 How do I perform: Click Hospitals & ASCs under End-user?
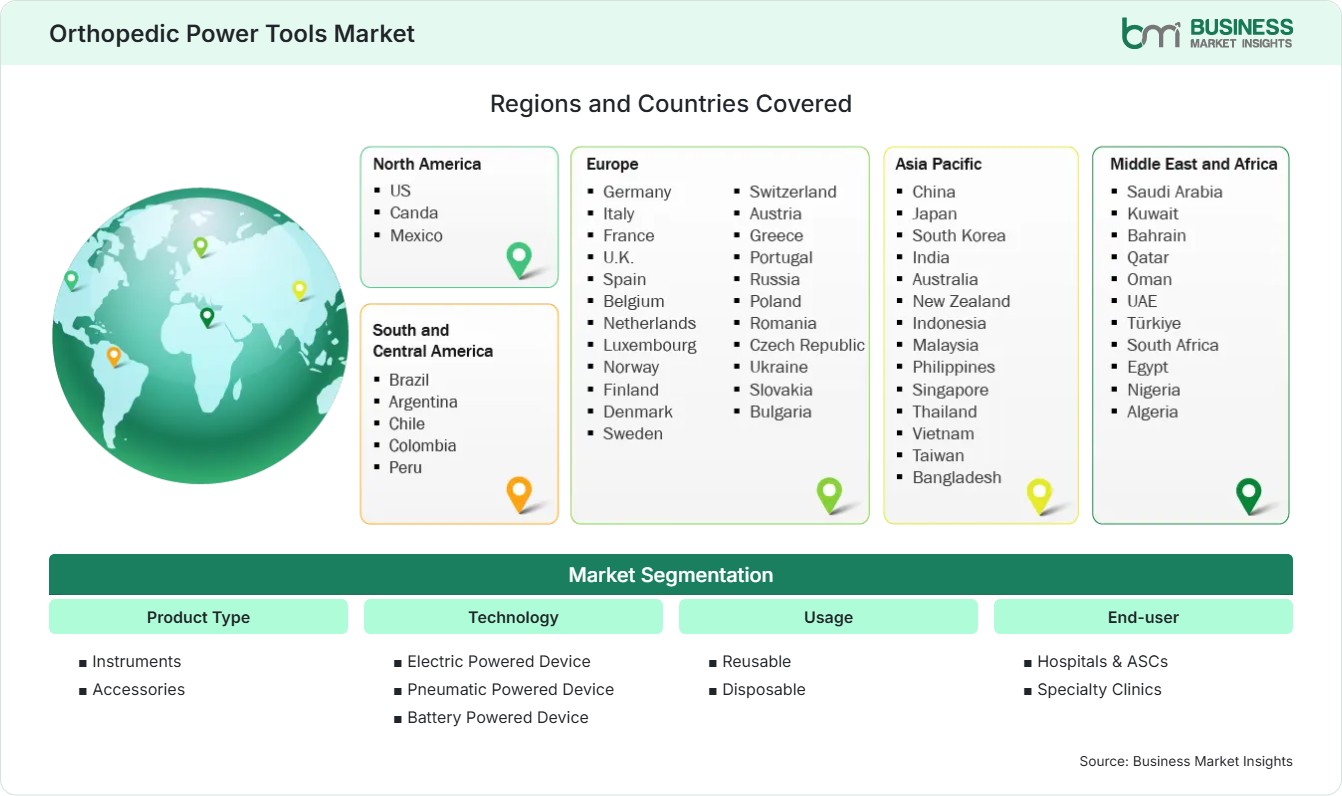point(1103,662)
